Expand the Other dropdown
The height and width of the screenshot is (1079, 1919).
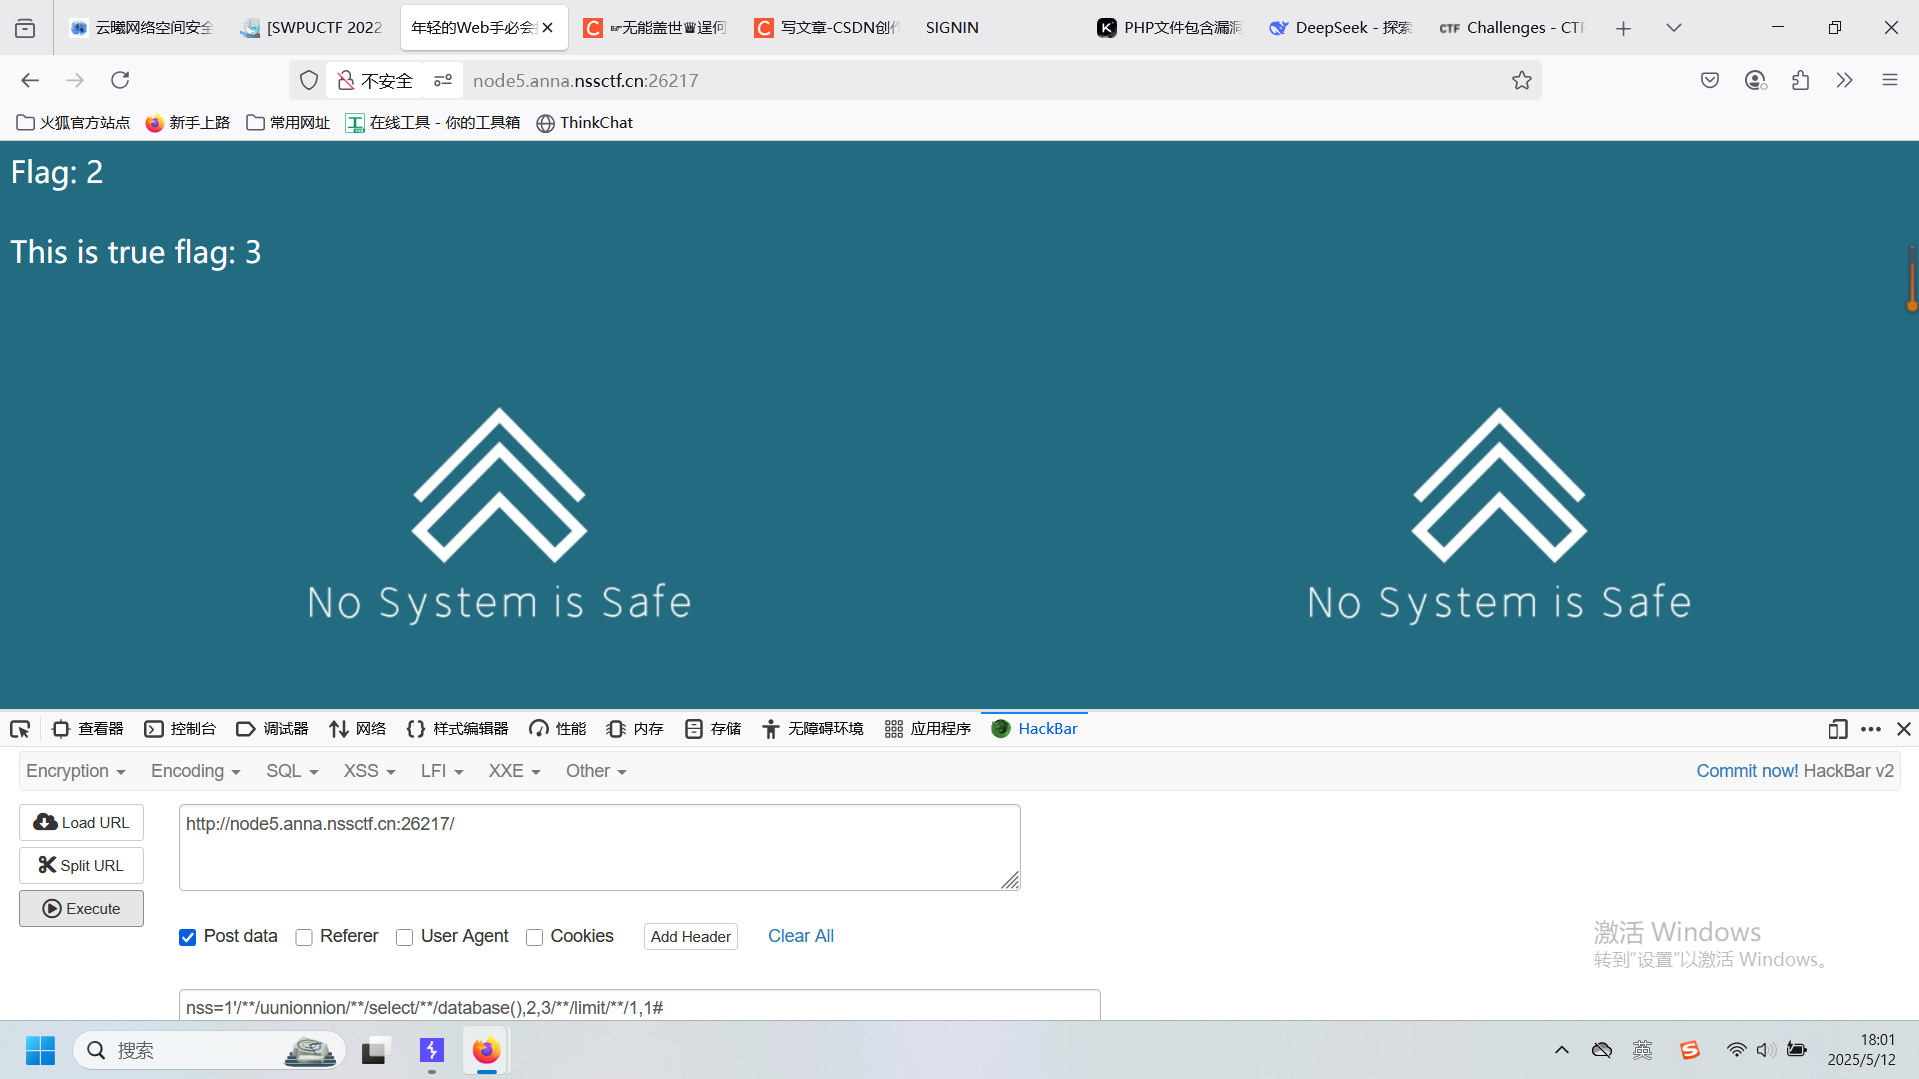pyautogui.click(x=596, y=771)
